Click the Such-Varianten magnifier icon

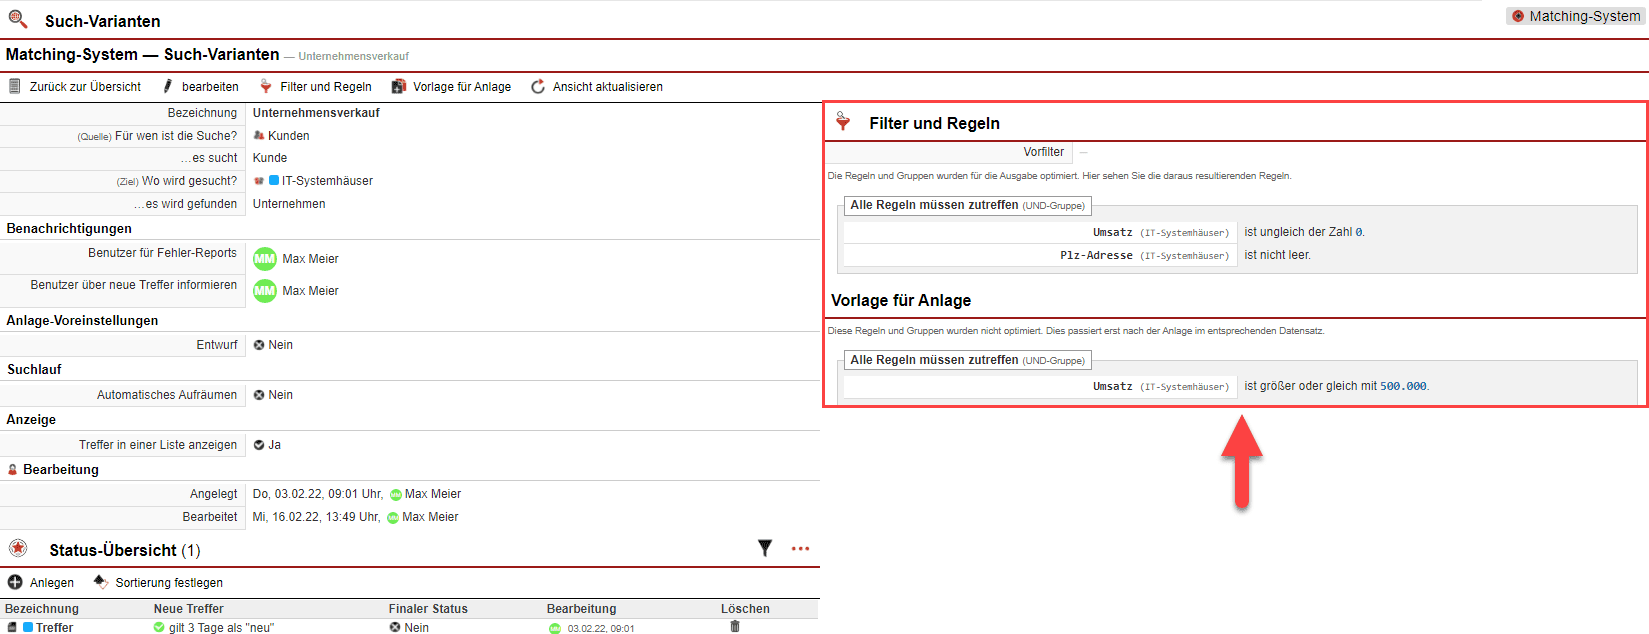pos(18,19)
